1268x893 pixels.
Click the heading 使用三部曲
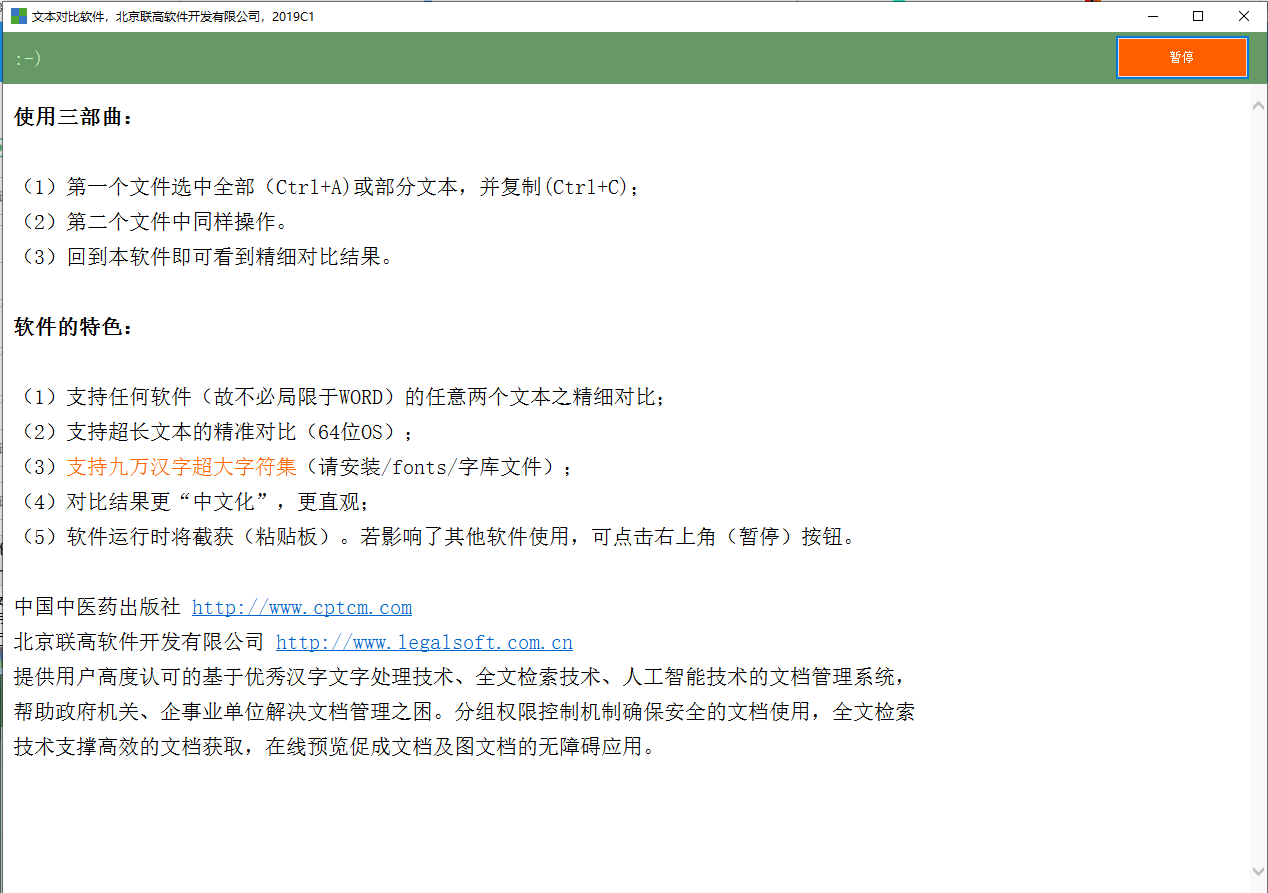coord(73,117)
